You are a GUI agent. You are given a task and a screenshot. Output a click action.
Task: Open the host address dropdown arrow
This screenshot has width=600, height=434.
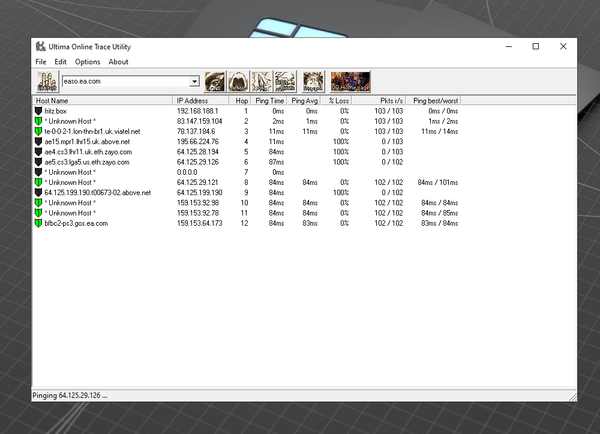click(x=194, y=81)
